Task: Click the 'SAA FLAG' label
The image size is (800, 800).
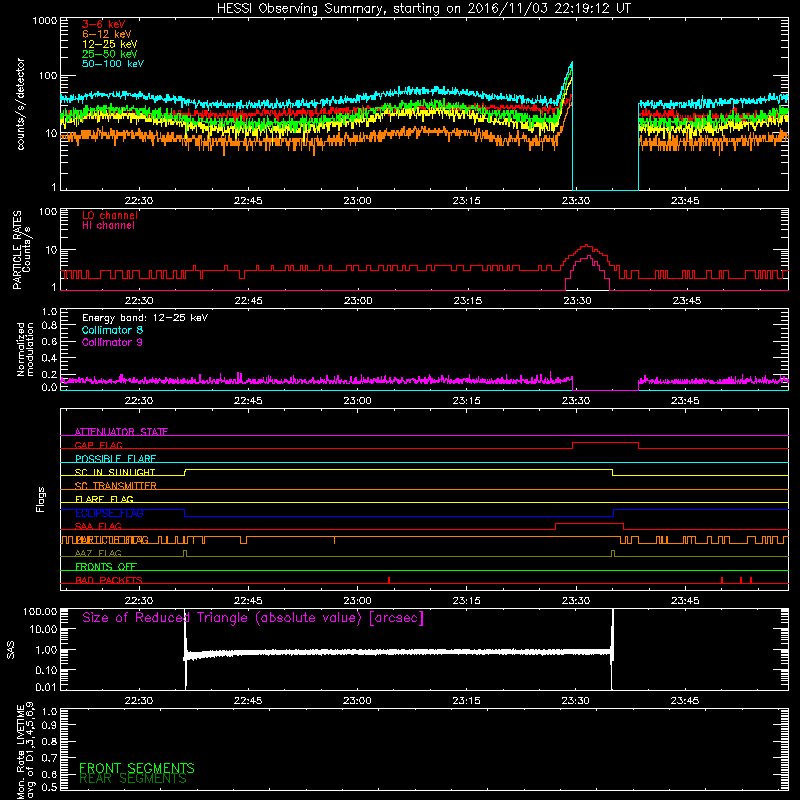Action: (98, 526)
